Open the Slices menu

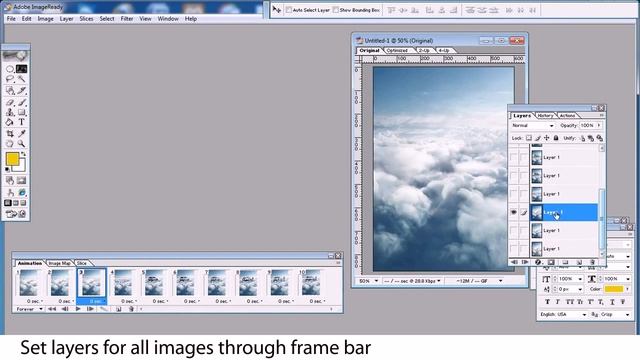click(86, 19)
